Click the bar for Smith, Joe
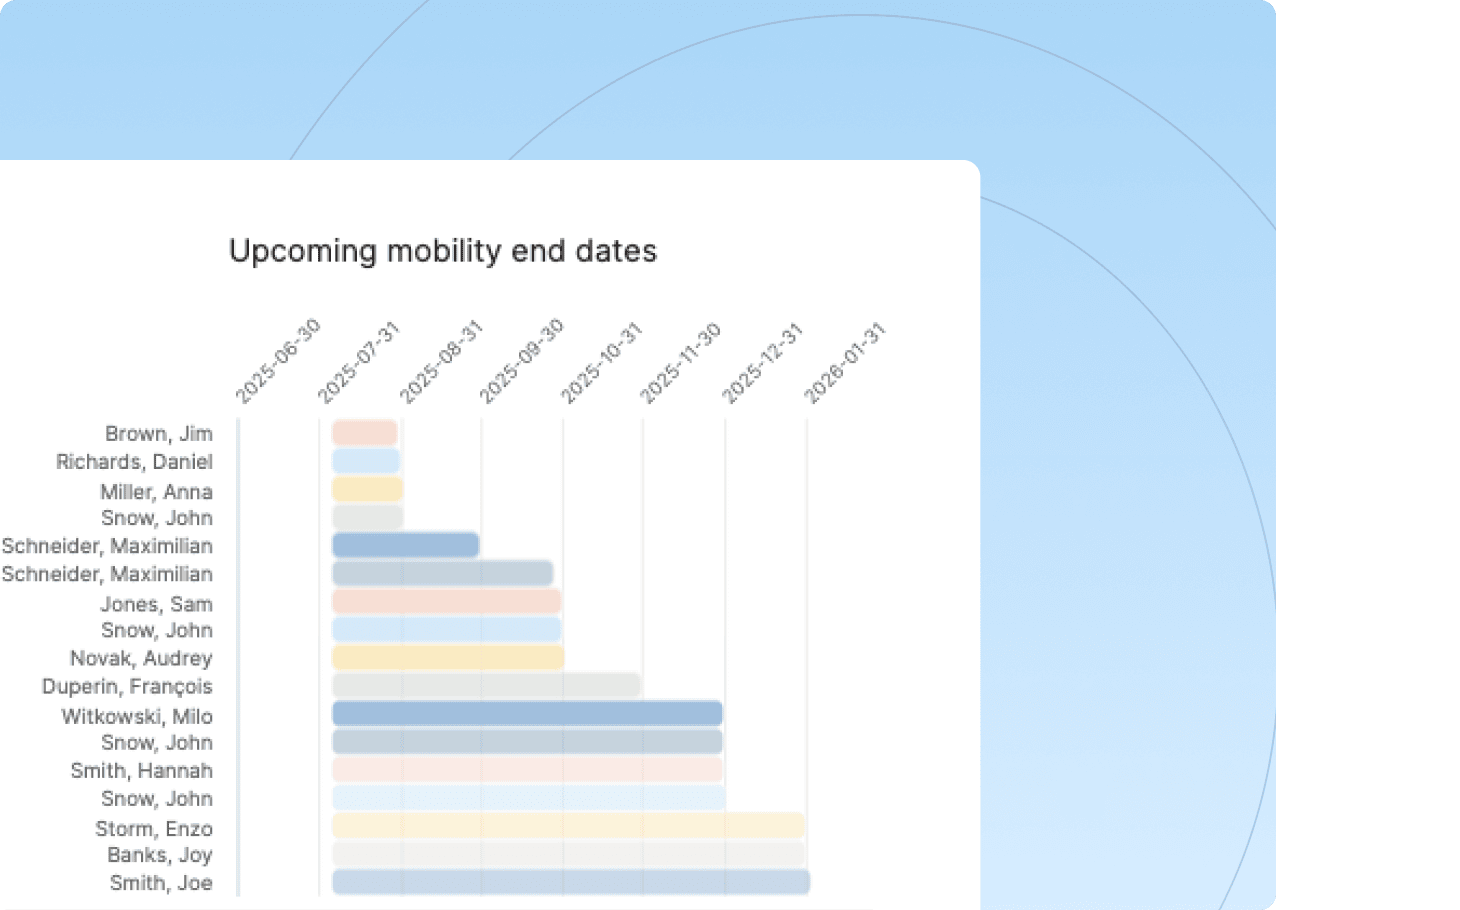The image size is (1460, 910). pyautogui.click(x=571, y=882)
